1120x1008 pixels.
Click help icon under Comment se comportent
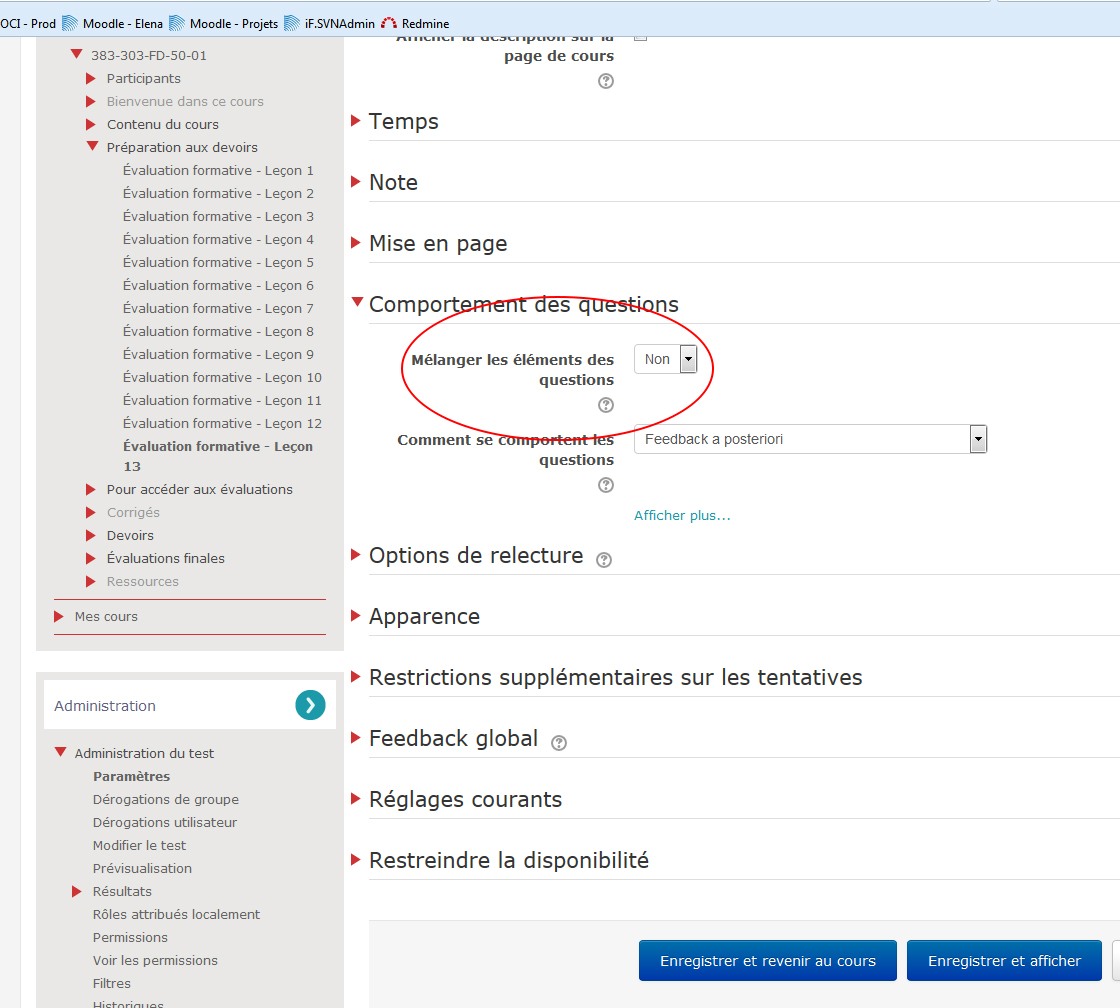coord(605,485)
